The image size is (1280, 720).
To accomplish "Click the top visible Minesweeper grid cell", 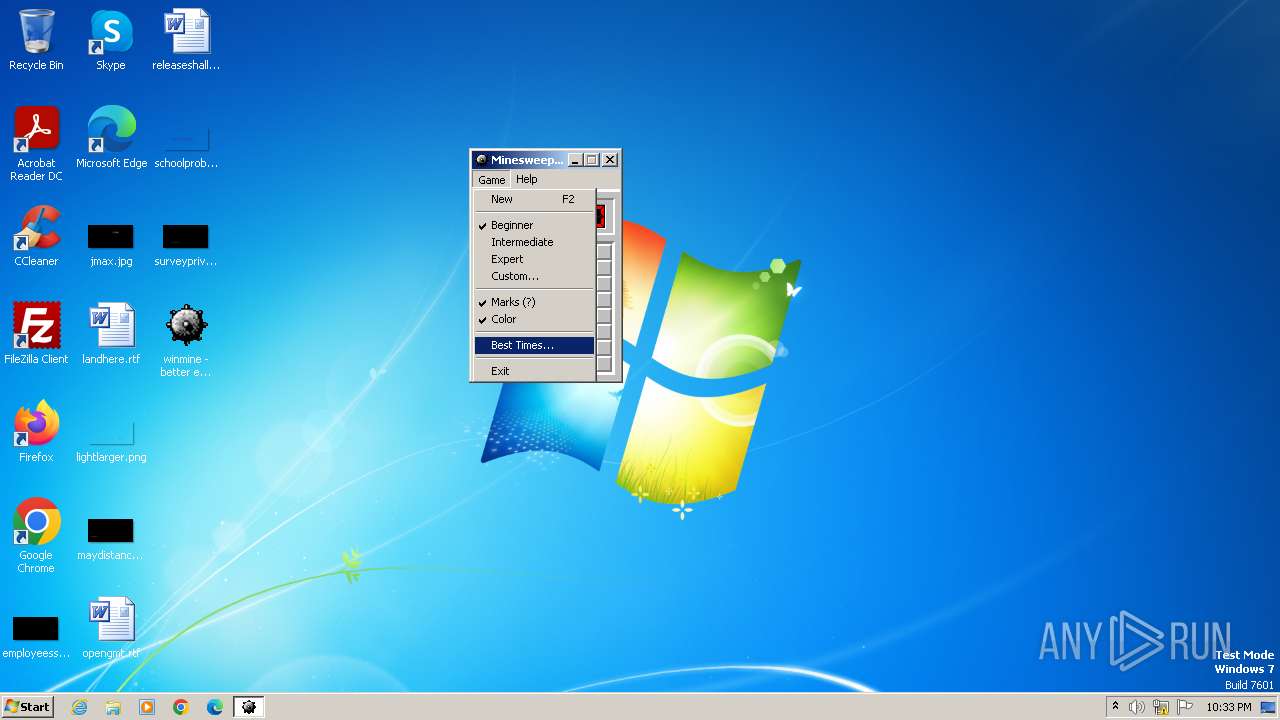I will pos(604,252).
